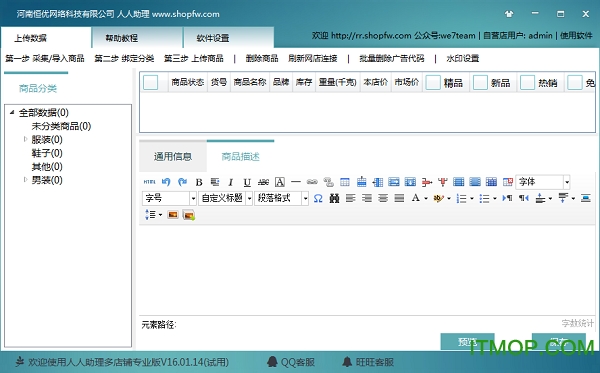The image size is (600, 373).
Task: Open the 字体 font dropdown
Action: [x=567, y=182]
